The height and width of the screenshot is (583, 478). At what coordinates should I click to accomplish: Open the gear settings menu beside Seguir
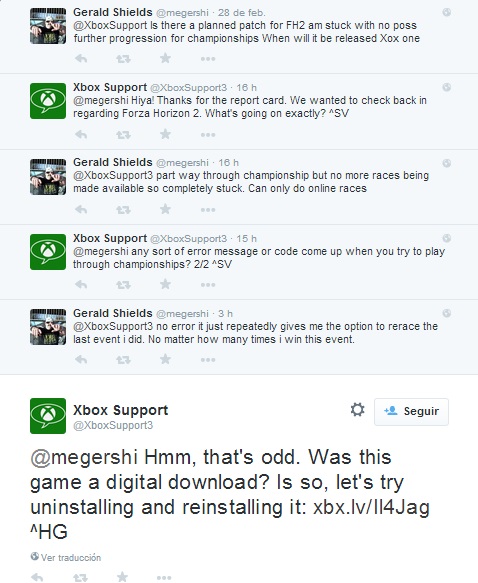358,410
